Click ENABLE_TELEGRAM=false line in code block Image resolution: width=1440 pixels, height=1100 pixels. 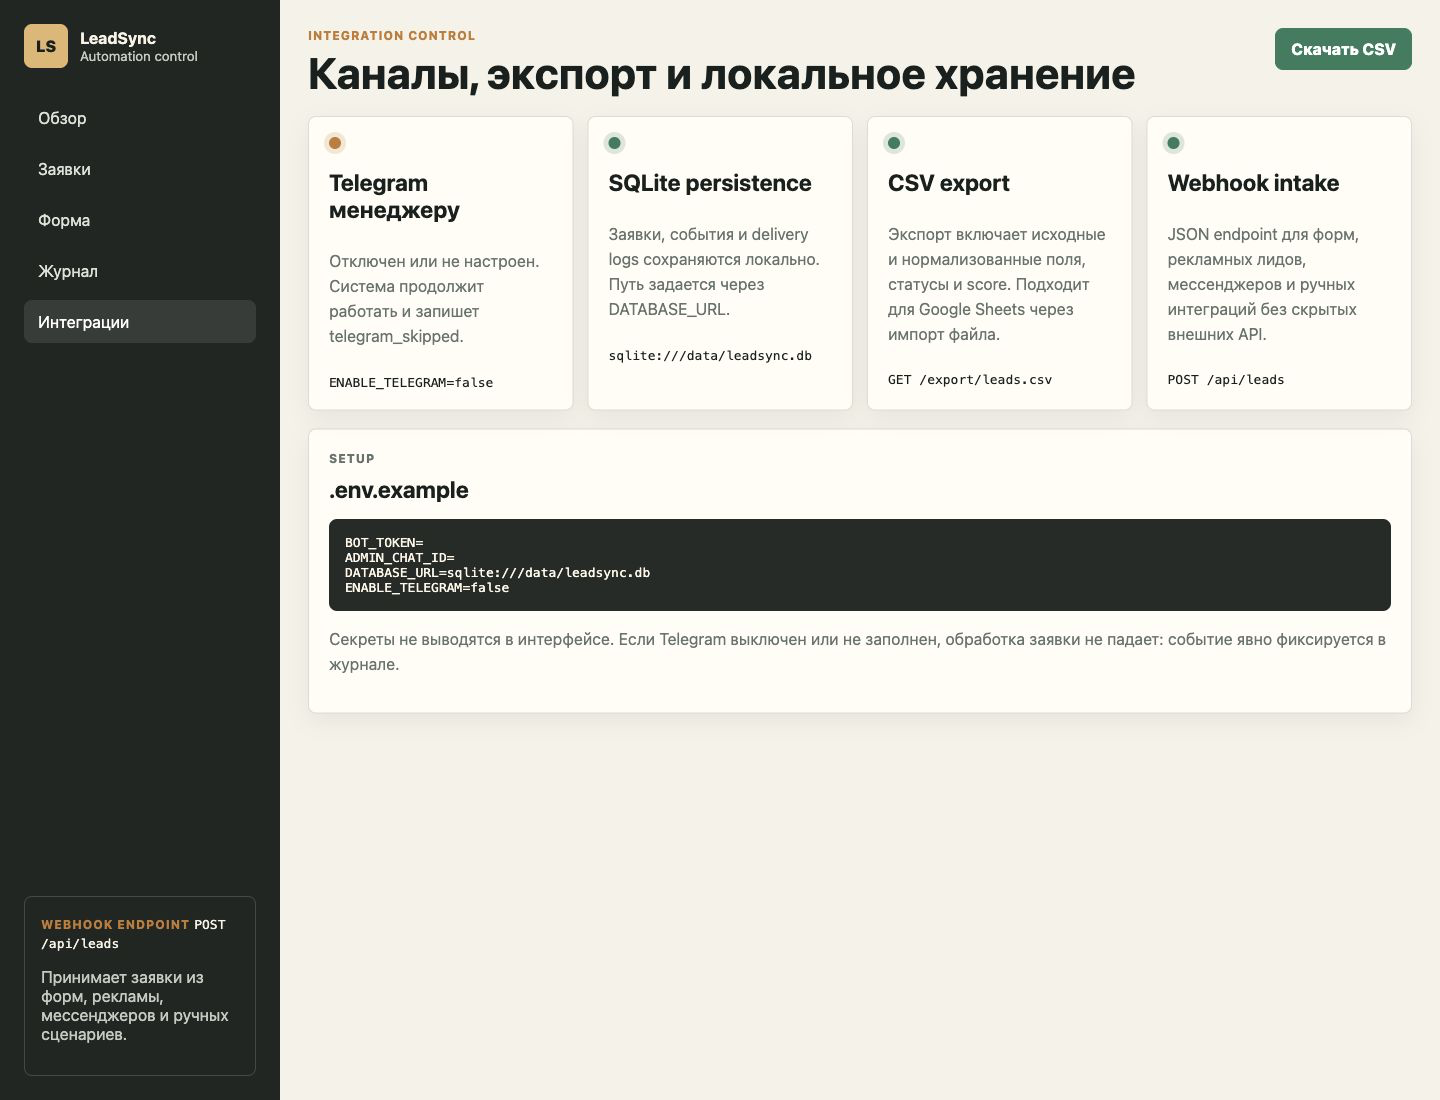427,588
